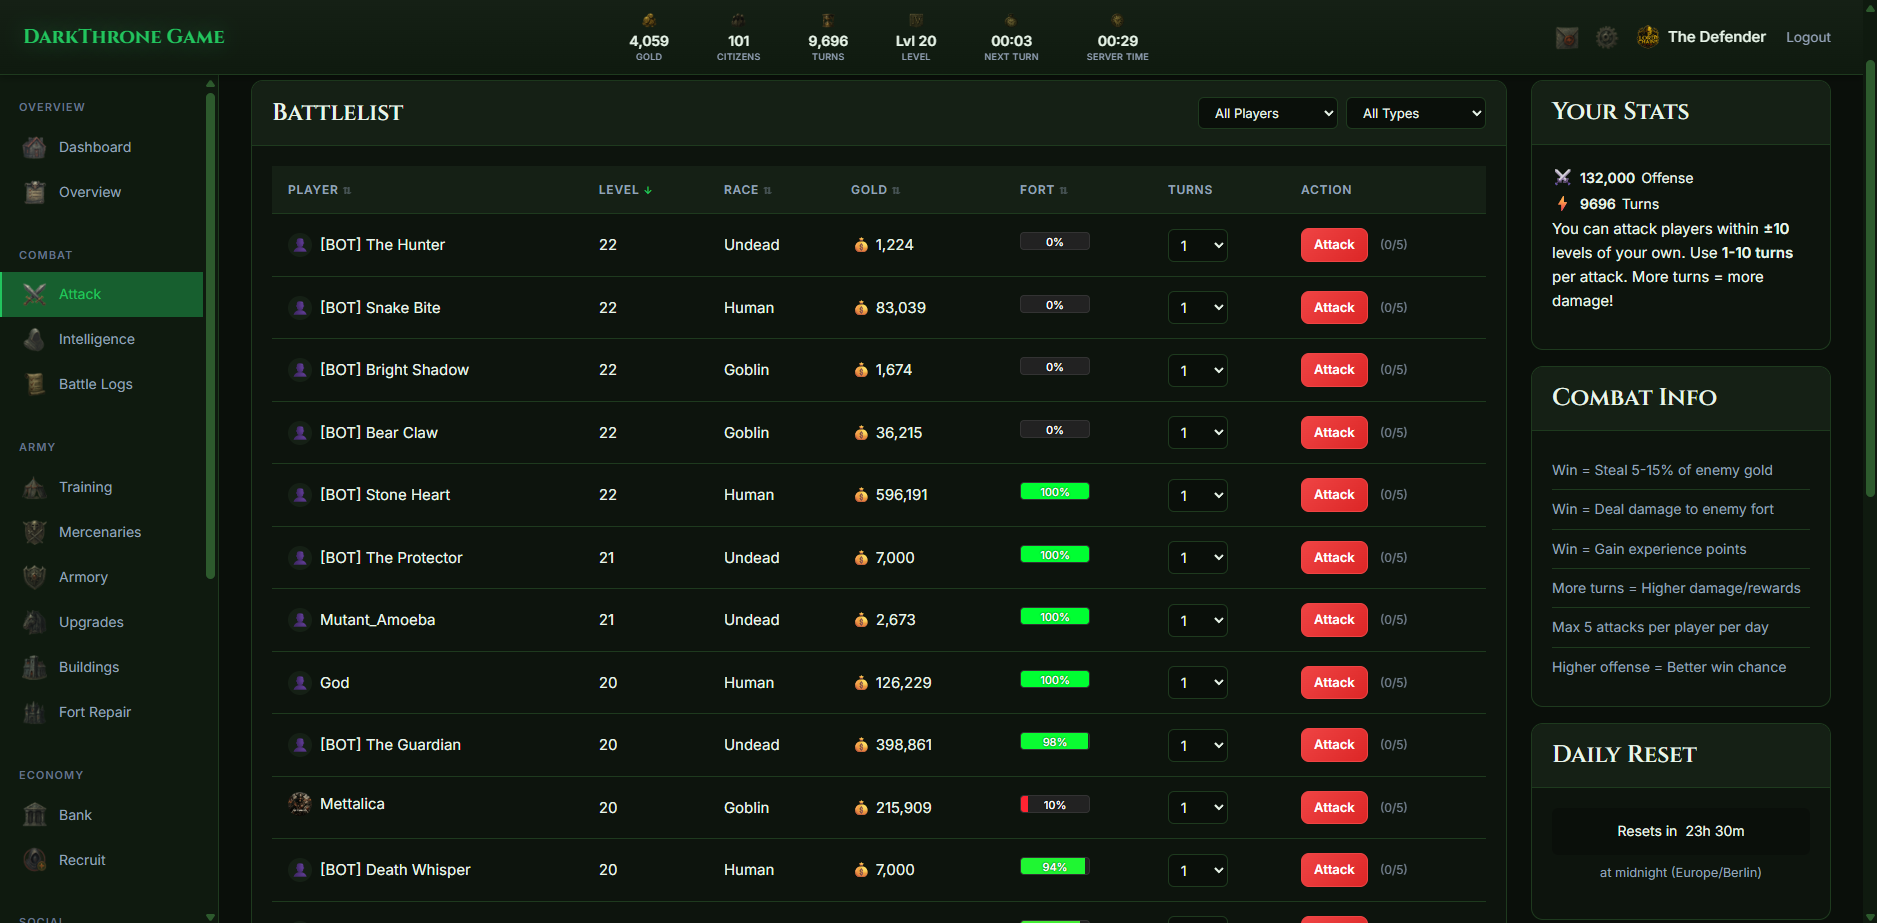Open the All Players filter dropdown
Screen dimensions: 1877x923
tap(1267, 113)
